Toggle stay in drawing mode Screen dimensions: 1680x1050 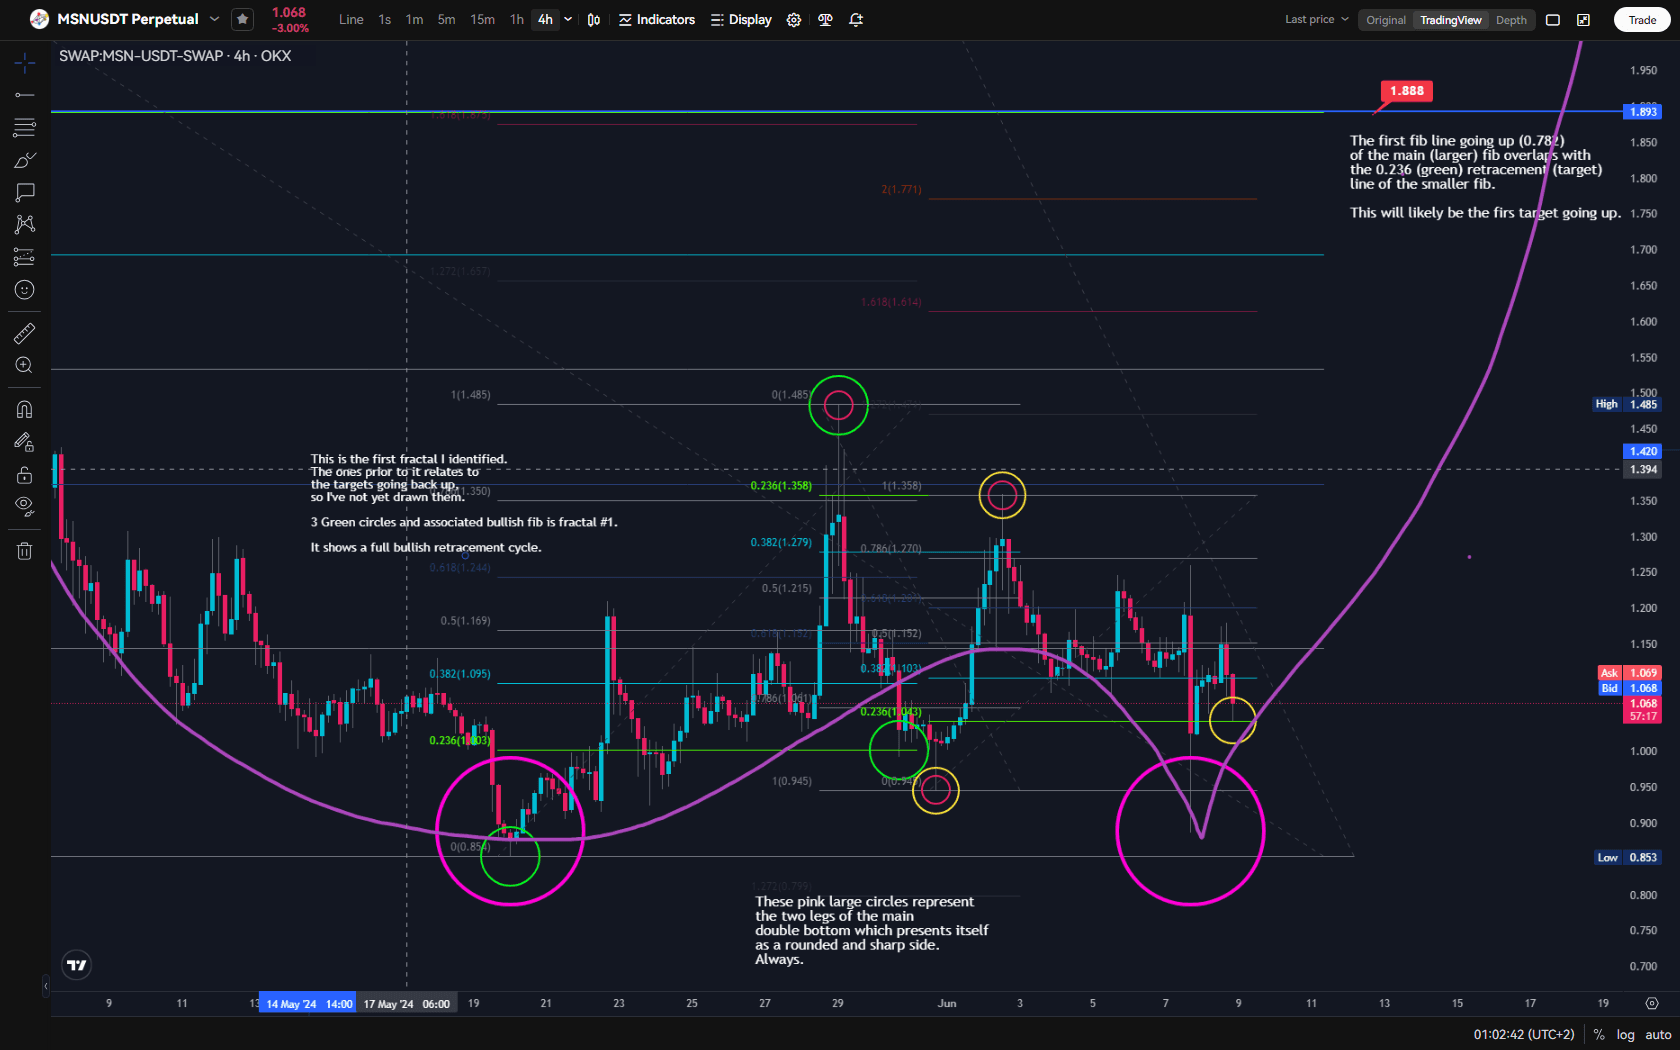pyautogui.click(x=25, y=442)
